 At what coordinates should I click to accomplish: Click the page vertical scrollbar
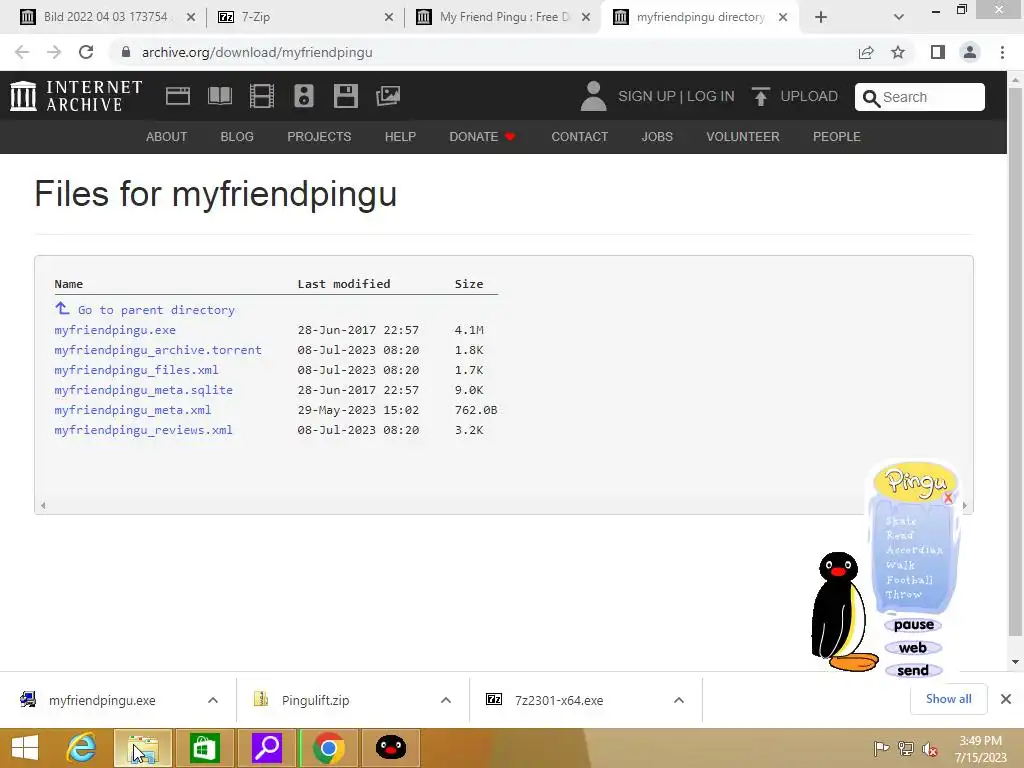tap(1015, 361)
